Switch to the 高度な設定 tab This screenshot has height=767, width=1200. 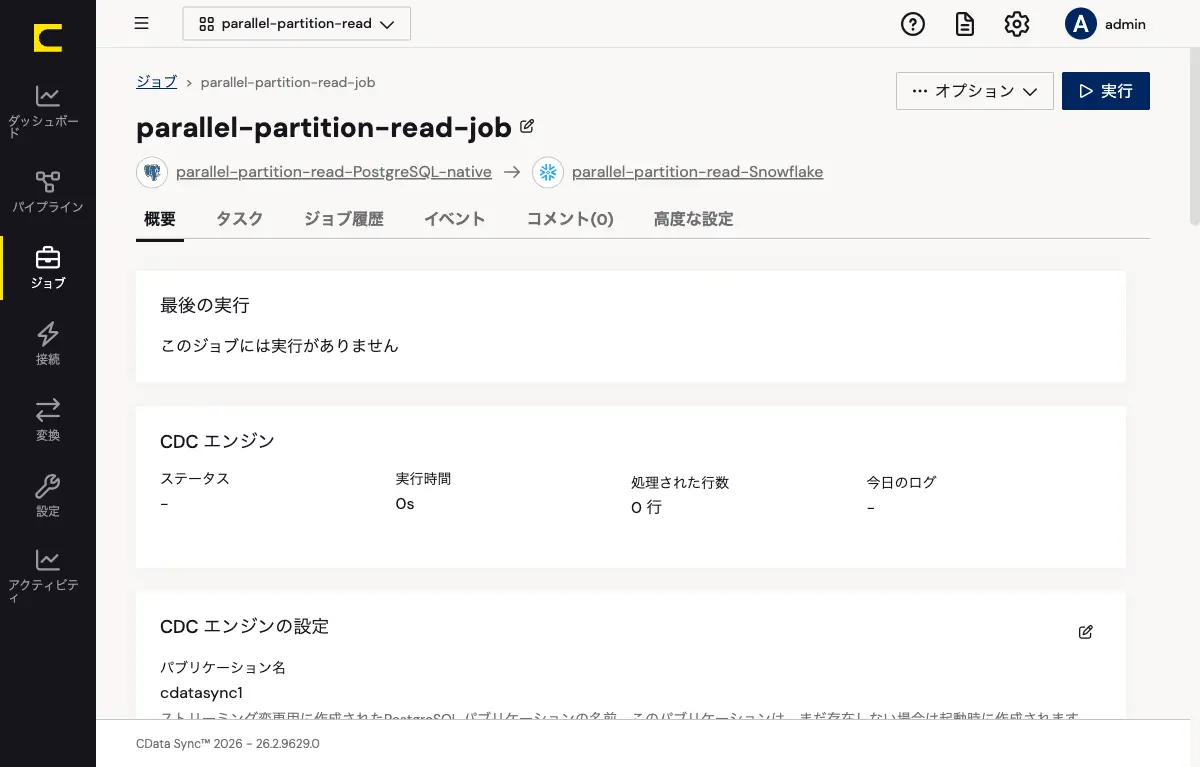click(x=693, y=219)
